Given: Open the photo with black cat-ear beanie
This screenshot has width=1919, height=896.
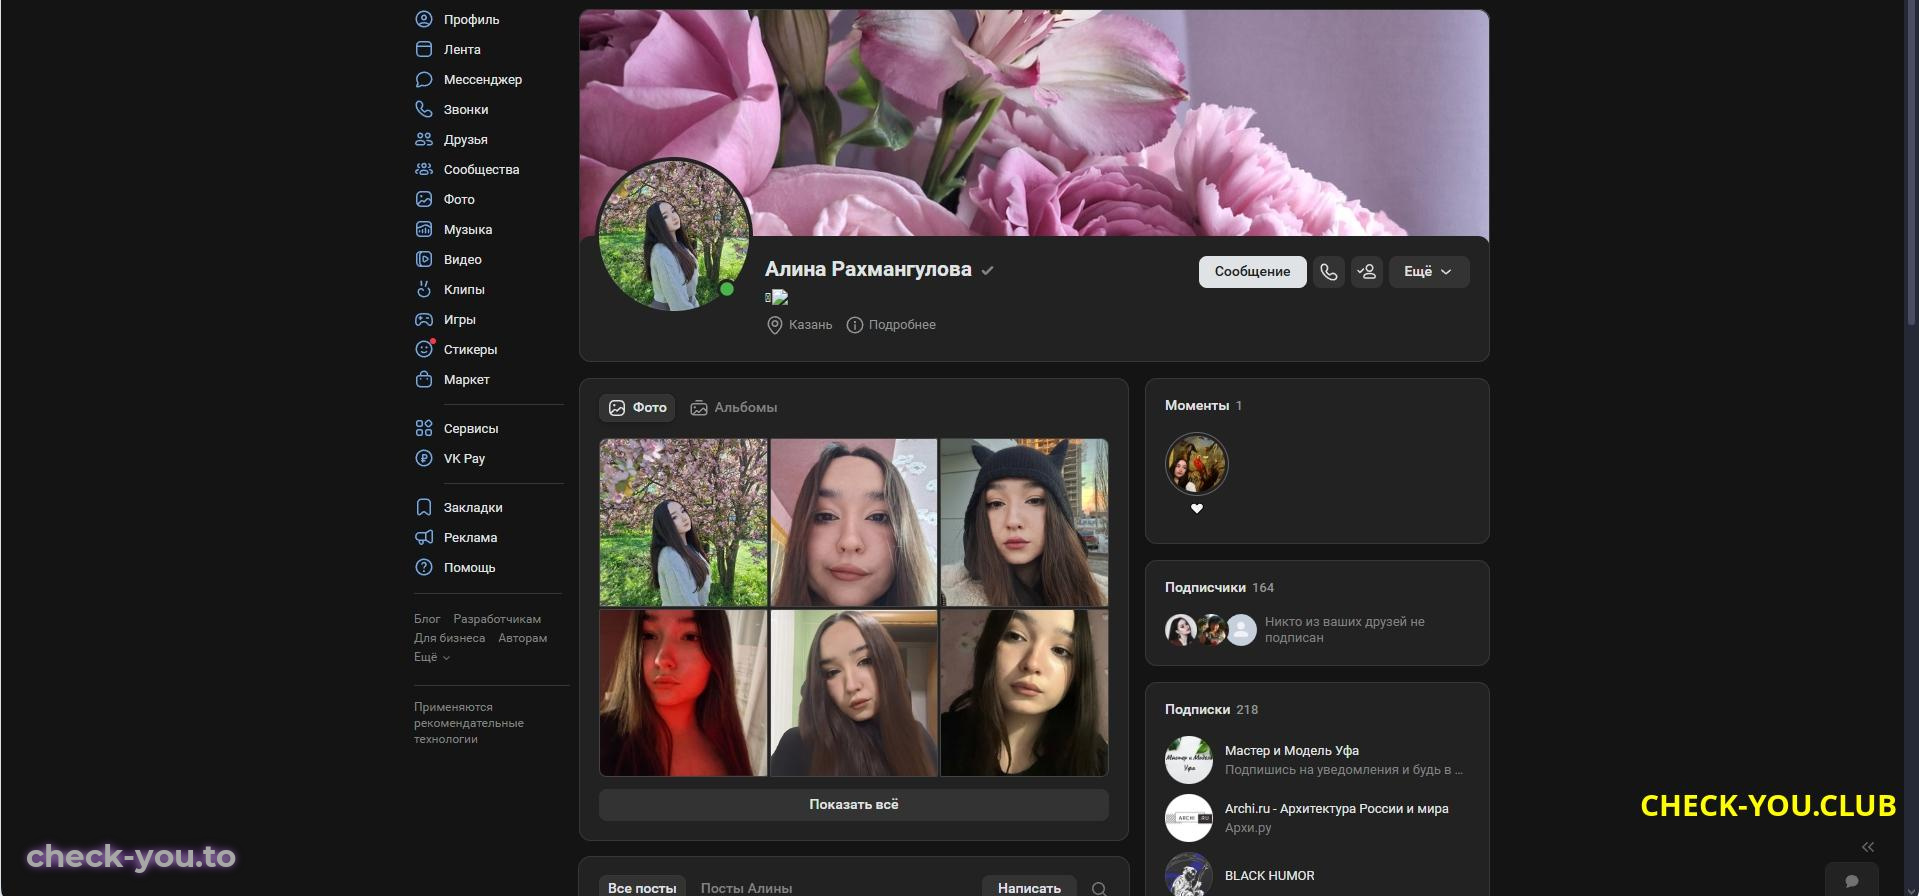Looking at the screenshot, I should [1024, 523].
